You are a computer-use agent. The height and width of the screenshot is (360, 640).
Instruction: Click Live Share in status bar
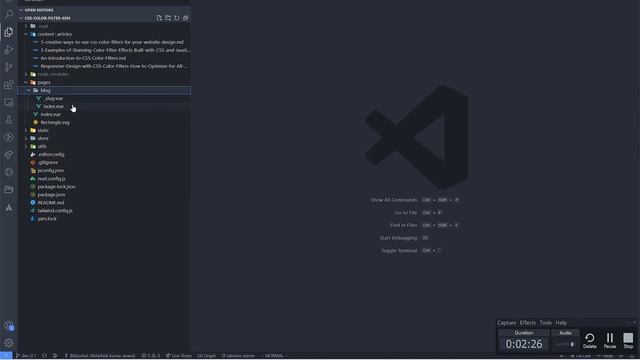tap(178, 356)
